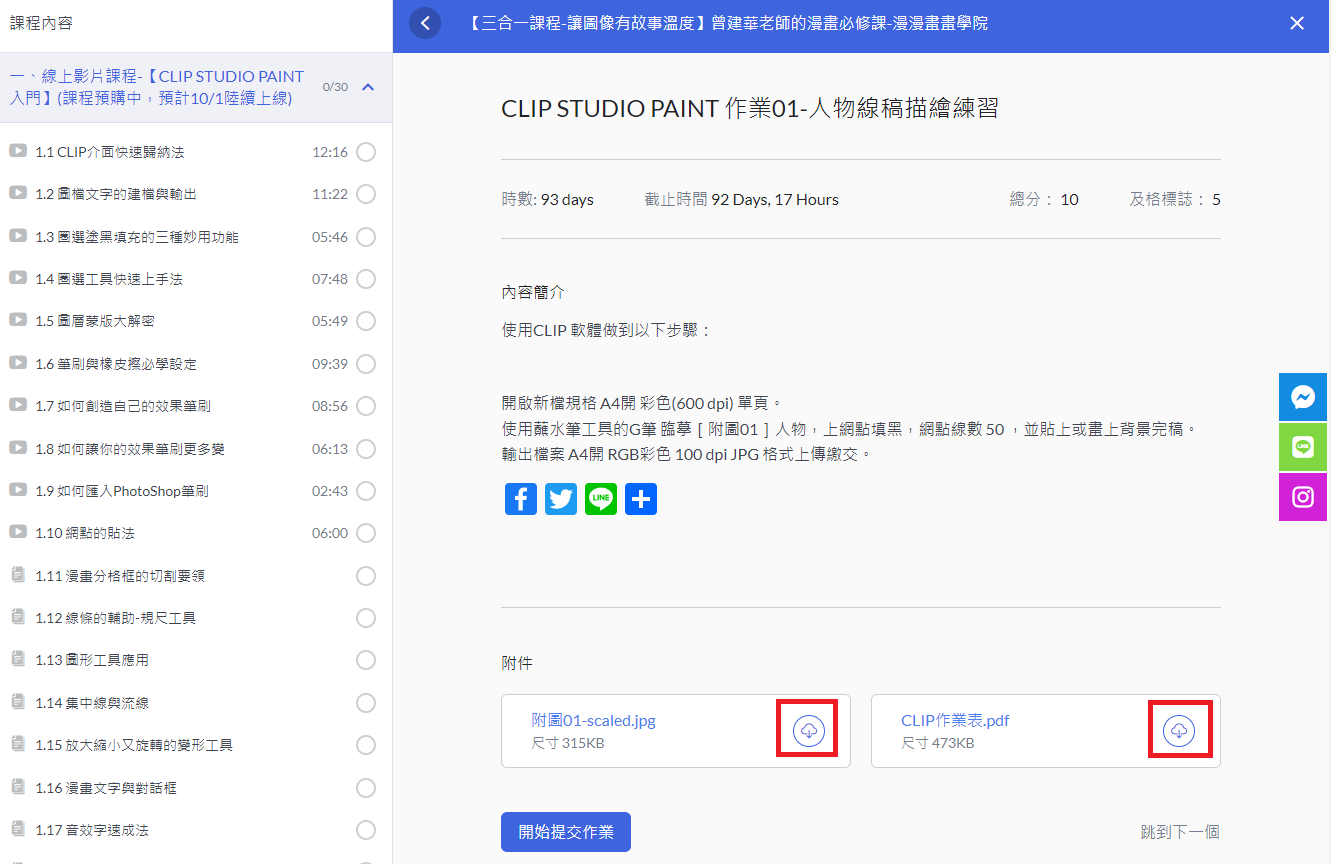This screenshot has width=1331, height=864.
Task: Toggle completion circle for lesson 1.17
Action: point(366,830)
